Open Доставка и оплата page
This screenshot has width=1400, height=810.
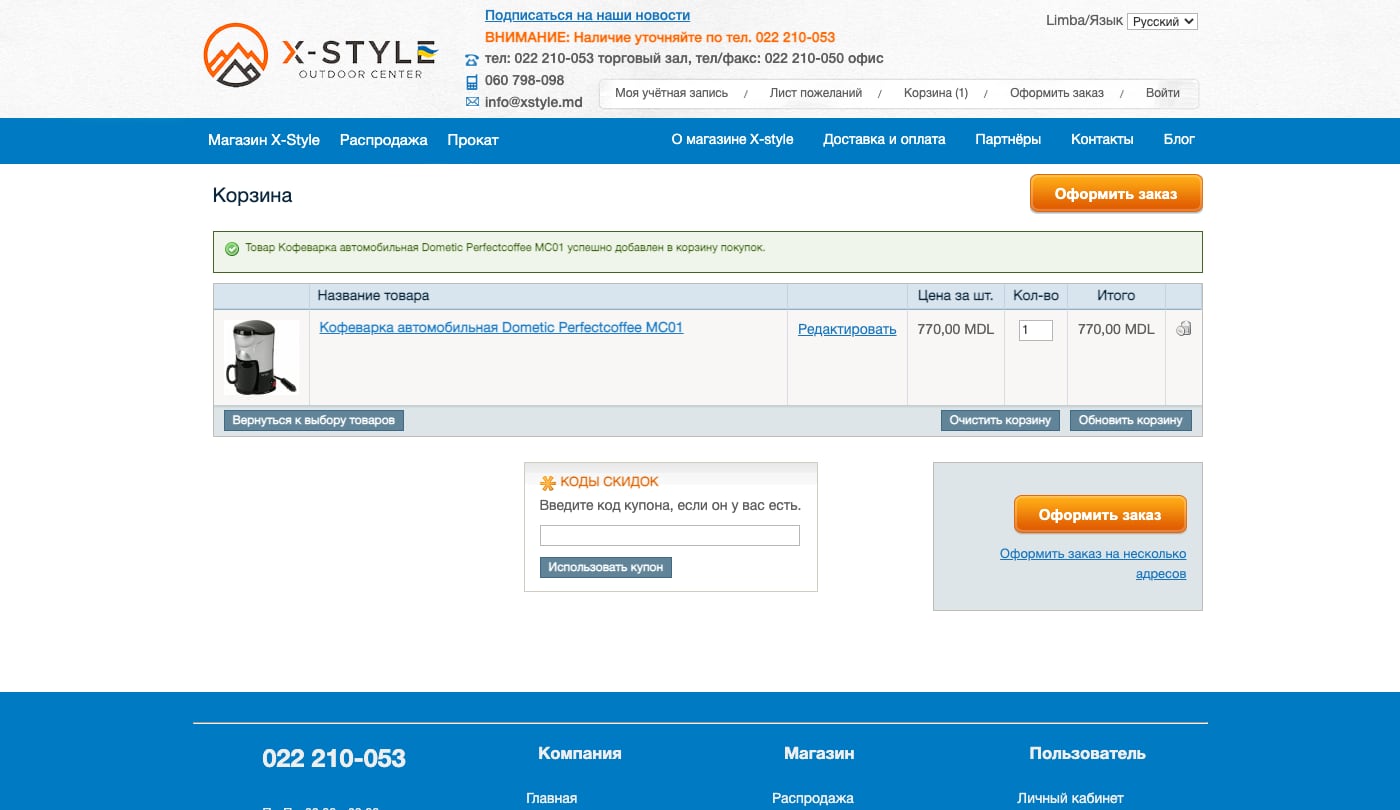[x=884, y=140]
